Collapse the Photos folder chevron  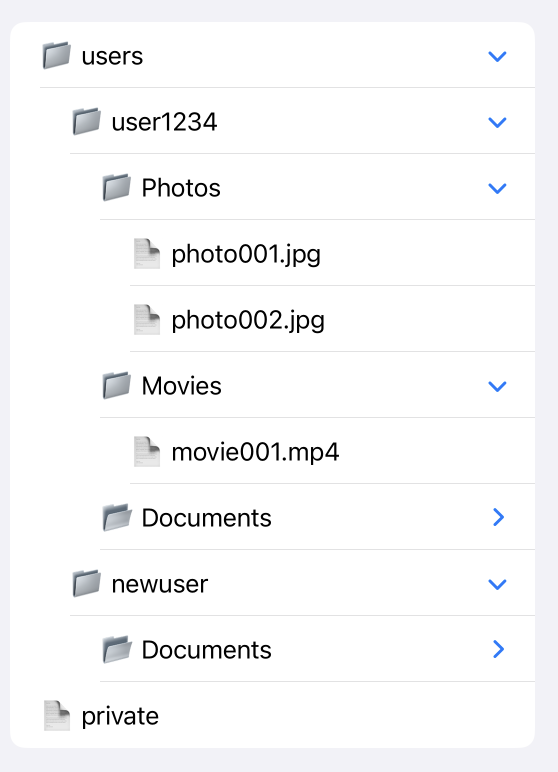(x=497, y=188)
